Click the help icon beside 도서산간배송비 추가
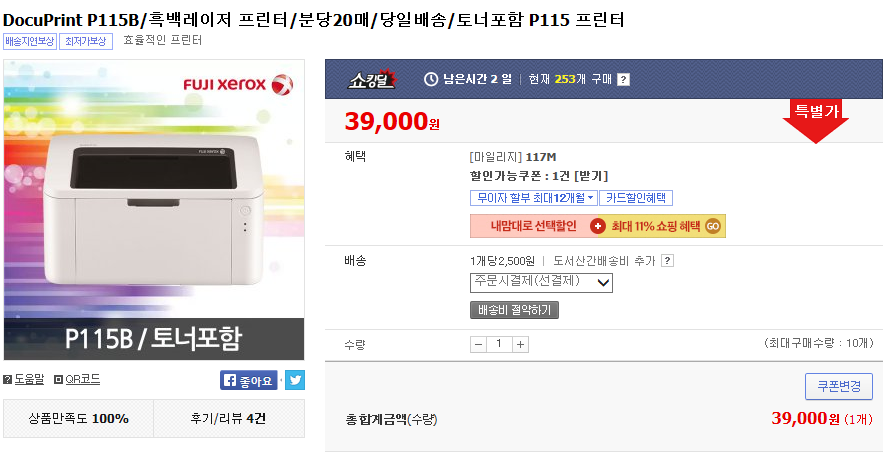 [667, 261]
